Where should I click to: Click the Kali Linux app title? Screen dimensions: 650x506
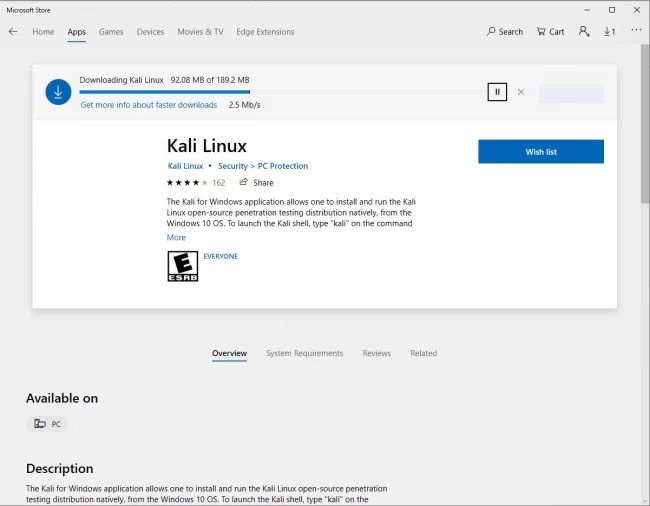click(x=206, y=146)
